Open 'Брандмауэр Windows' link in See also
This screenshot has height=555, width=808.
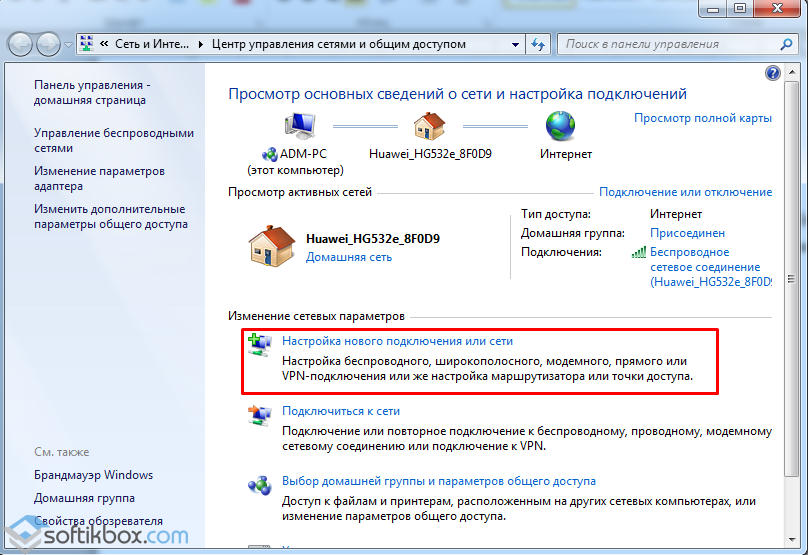click(93, 475)
